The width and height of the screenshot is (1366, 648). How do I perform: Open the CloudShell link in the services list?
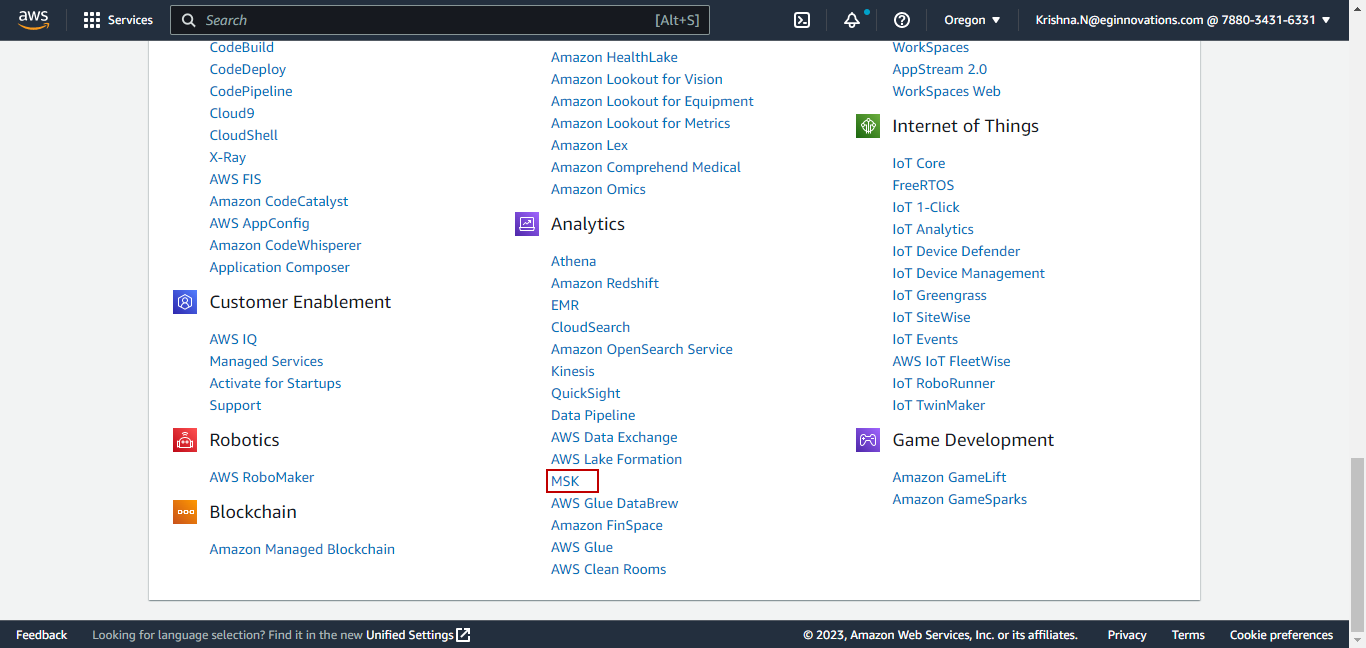[244, 135]
